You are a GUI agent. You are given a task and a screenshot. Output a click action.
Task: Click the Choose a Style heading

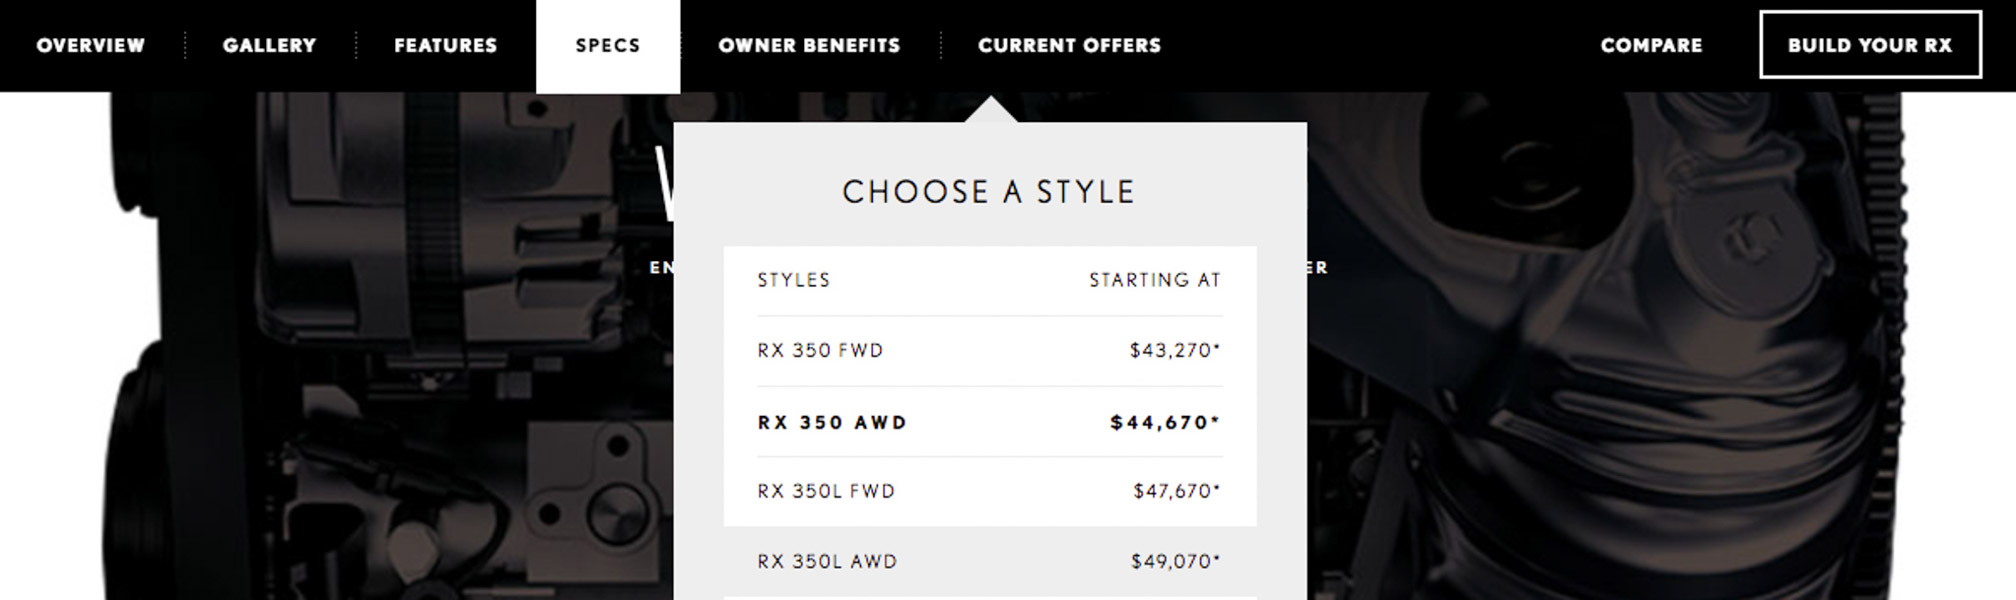(988, 192)
